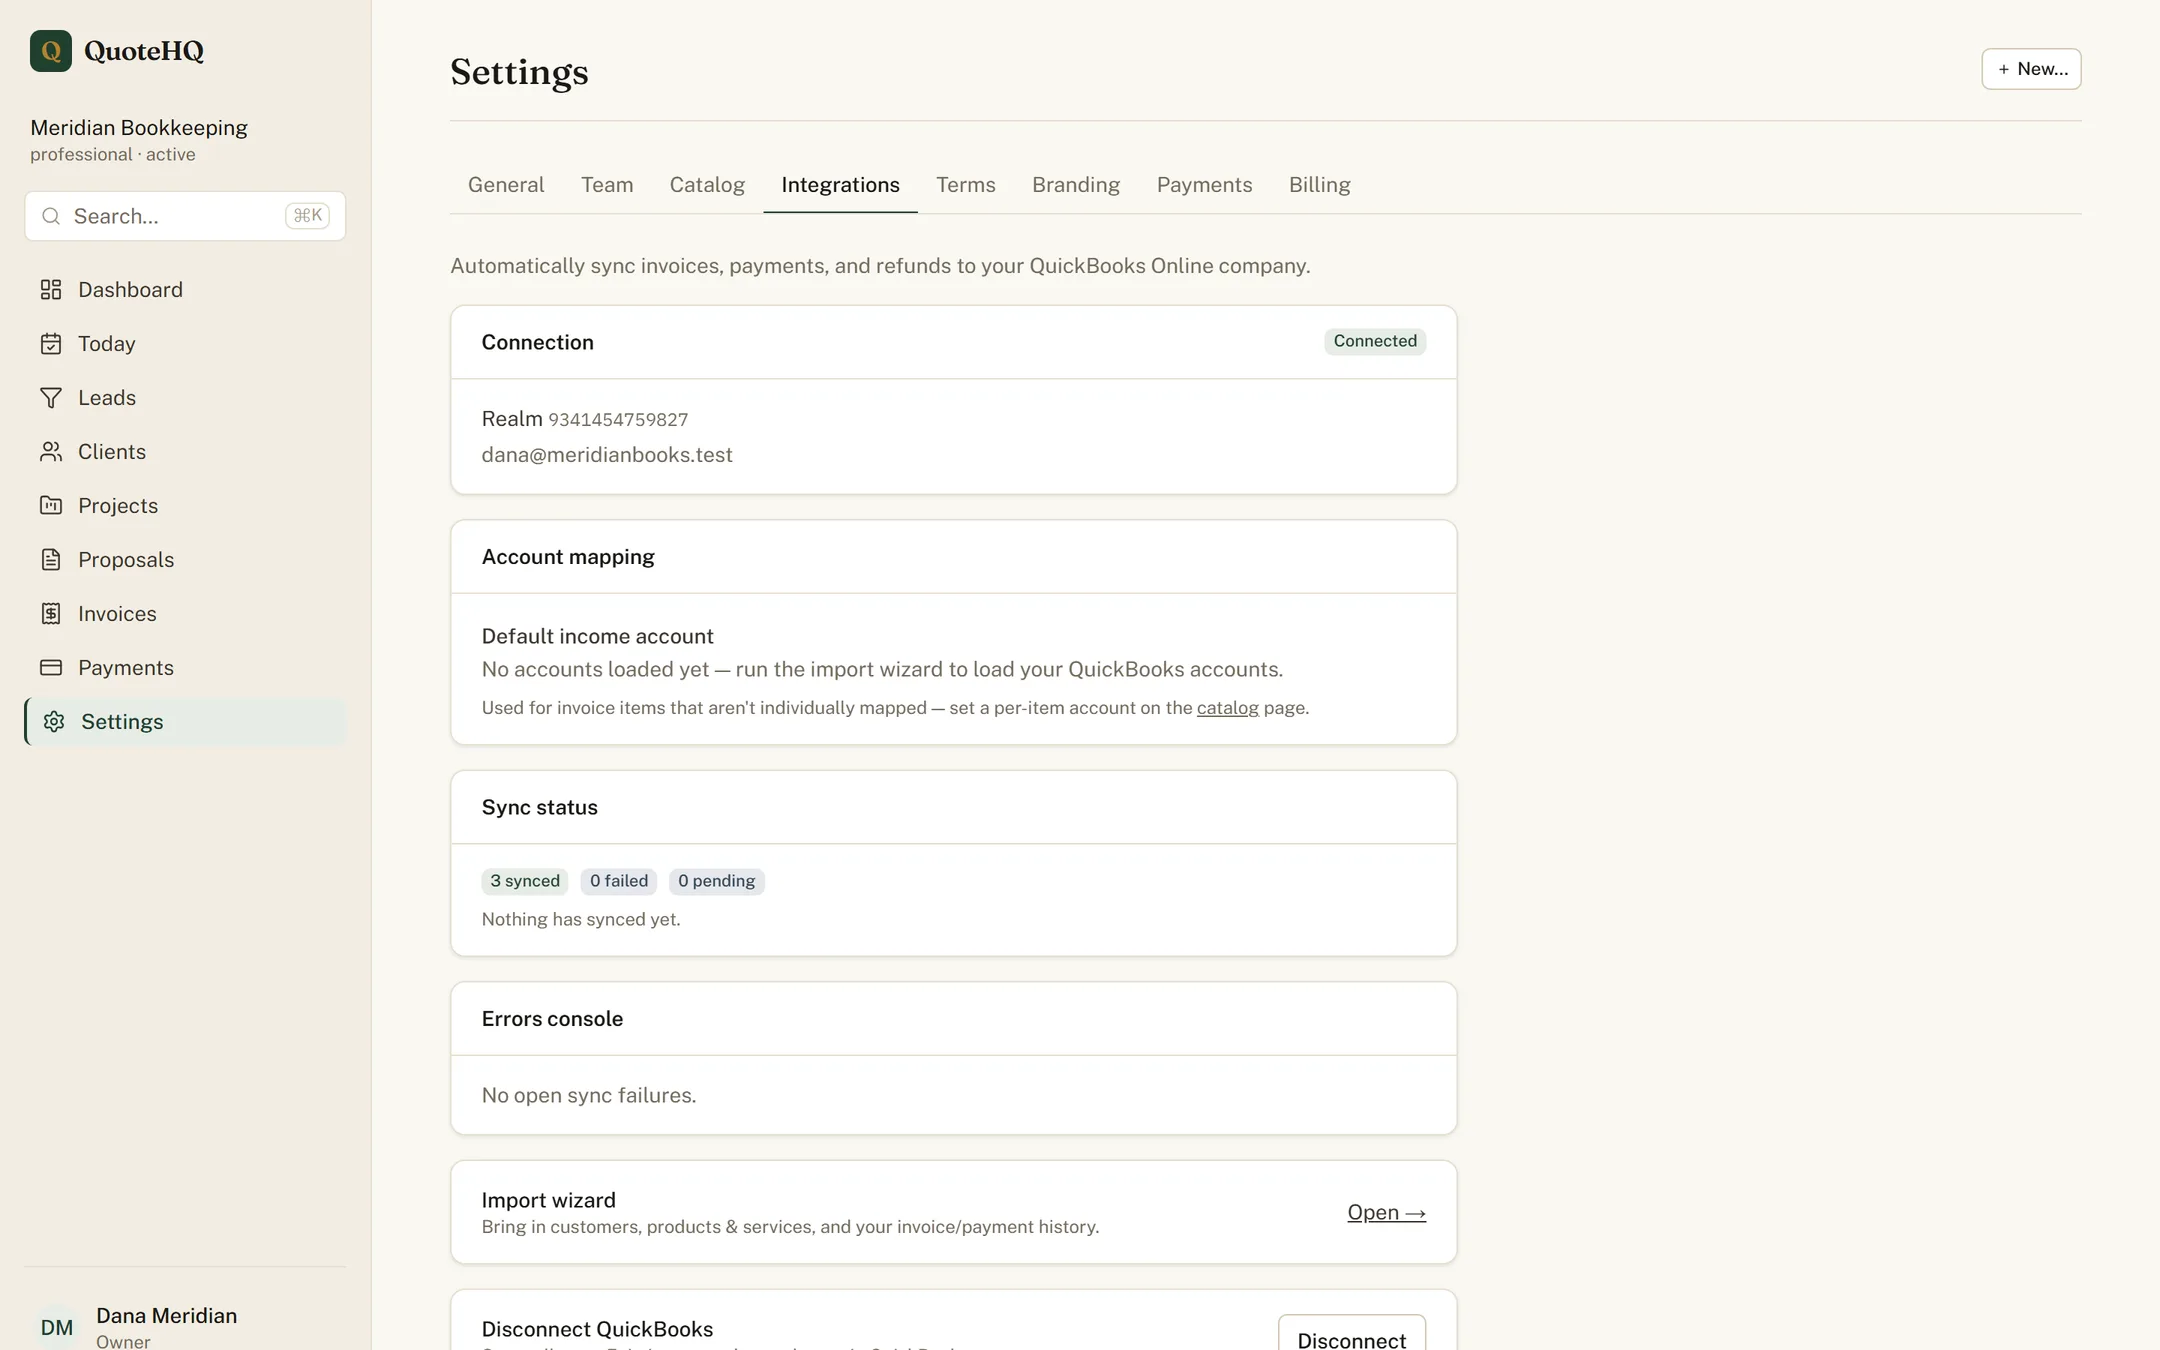Click the Default income account label
This screenshot has width=2160, height=1350.
(x=597, y=637)
